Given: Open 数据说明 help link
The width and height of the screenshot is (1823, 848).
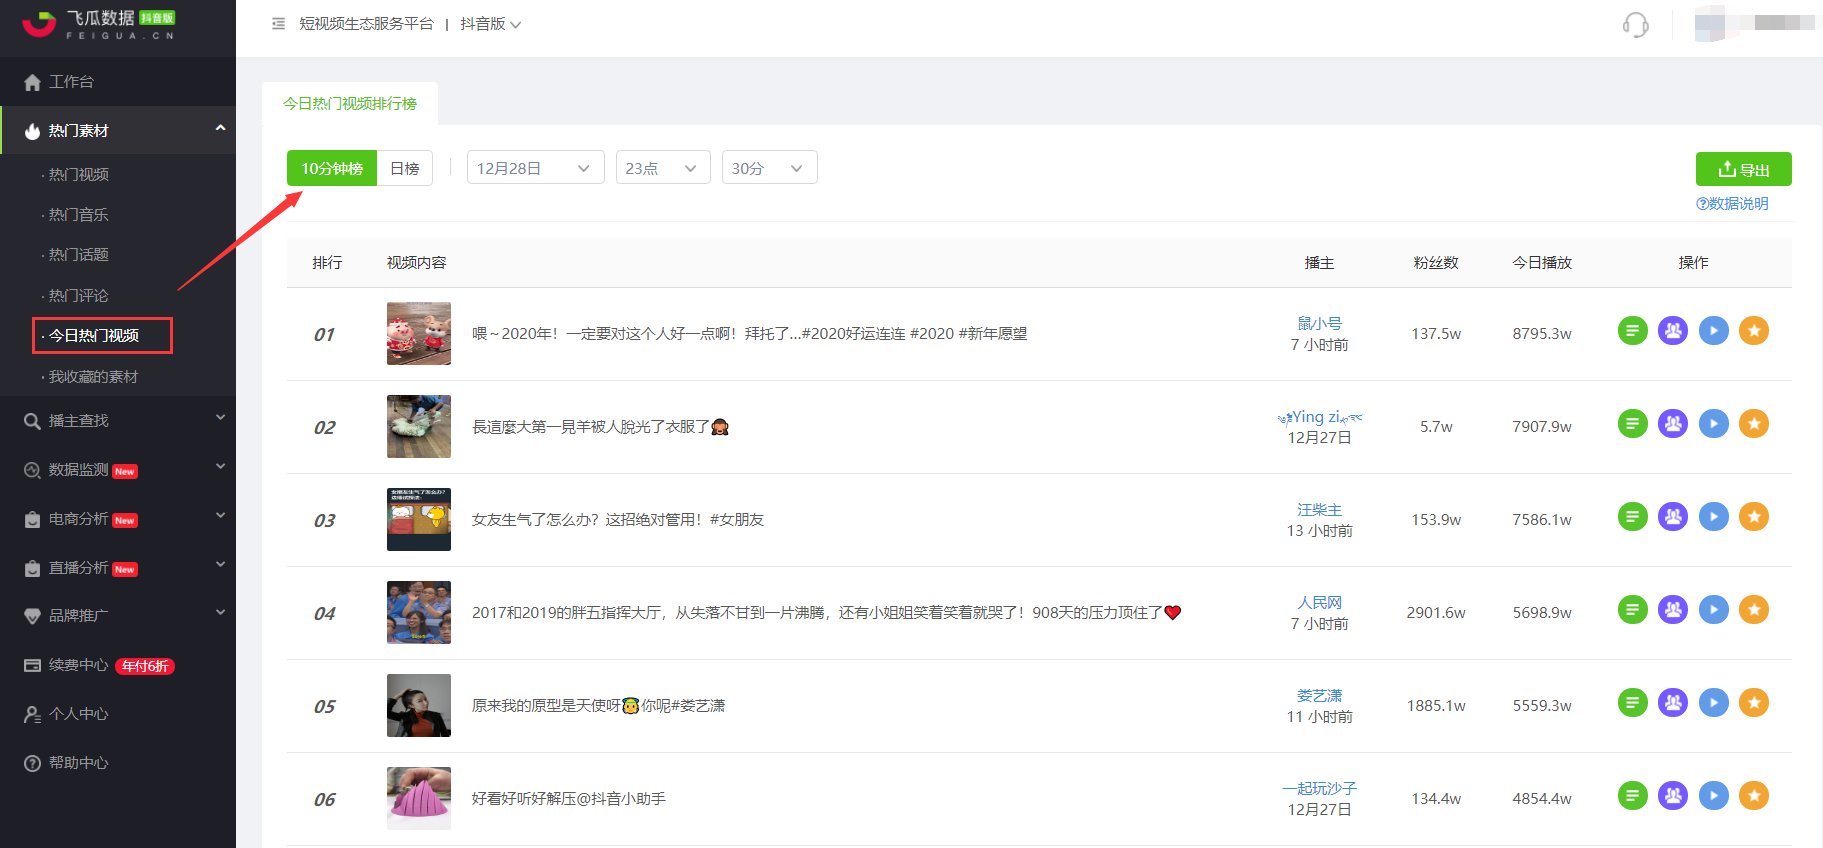Looking at the screenshot, I should (1732, 204).
